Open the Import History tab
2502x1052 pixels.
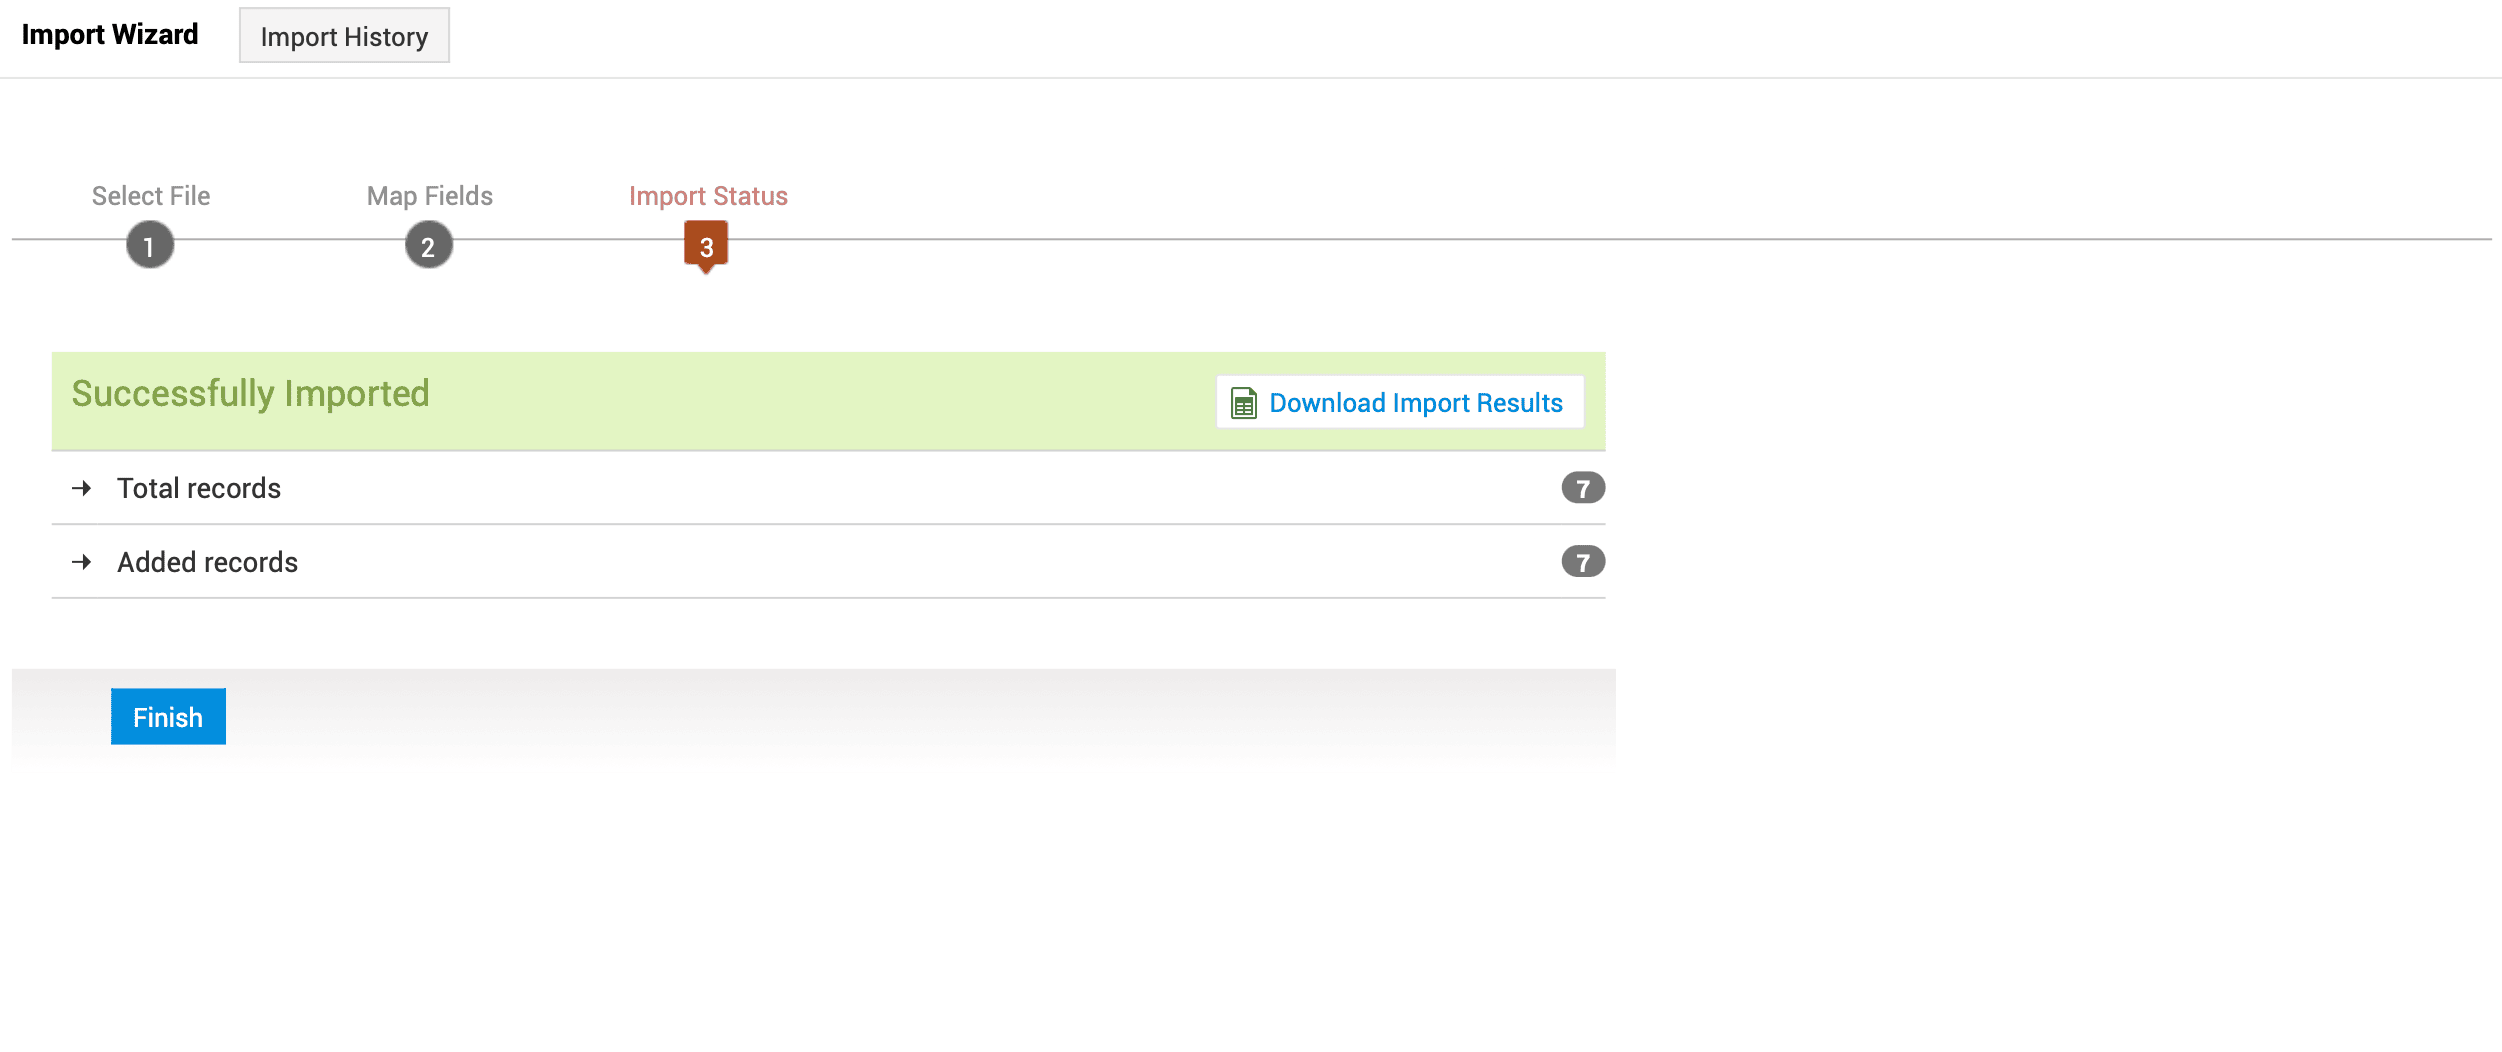[x=344, y=36]
